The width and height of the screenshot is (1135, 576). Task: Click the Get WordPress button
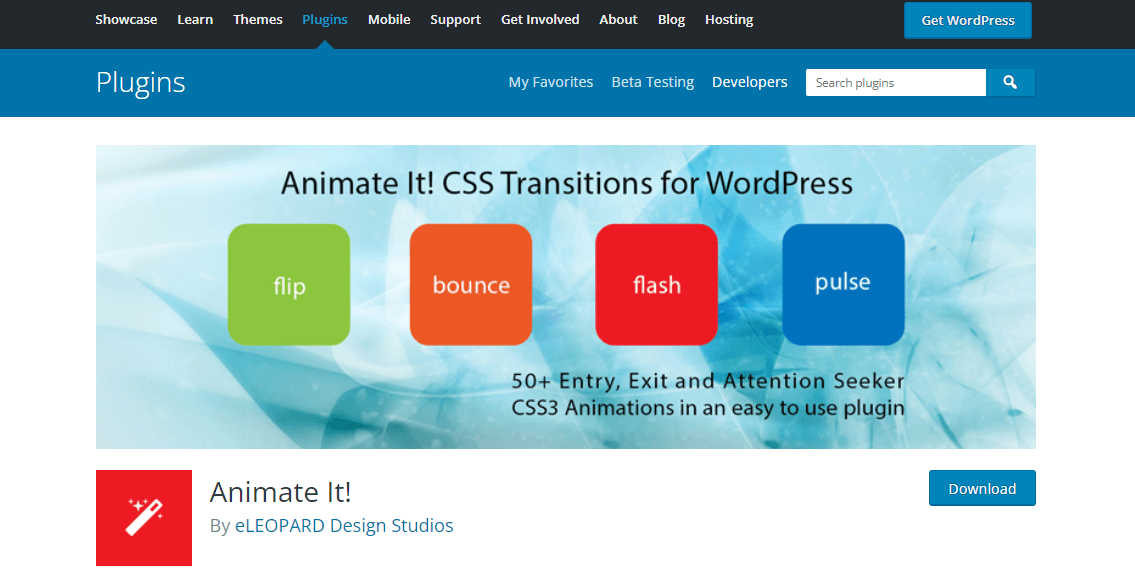[967, 19]
